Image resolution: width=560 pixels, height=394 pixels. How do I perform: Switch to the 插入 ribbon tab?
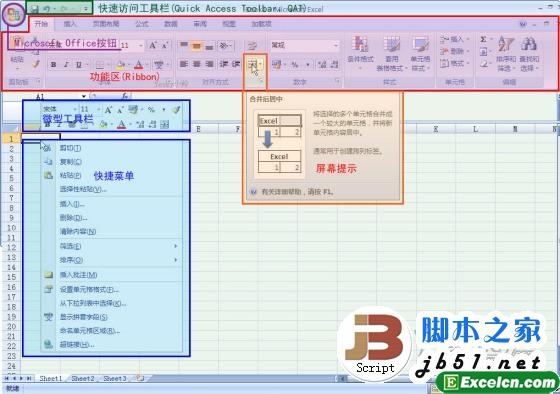pyautogui.click(x=70, y=24)
